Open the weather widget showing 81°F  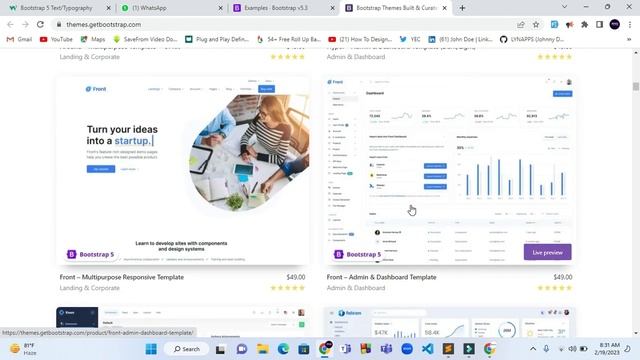point(23,349)
